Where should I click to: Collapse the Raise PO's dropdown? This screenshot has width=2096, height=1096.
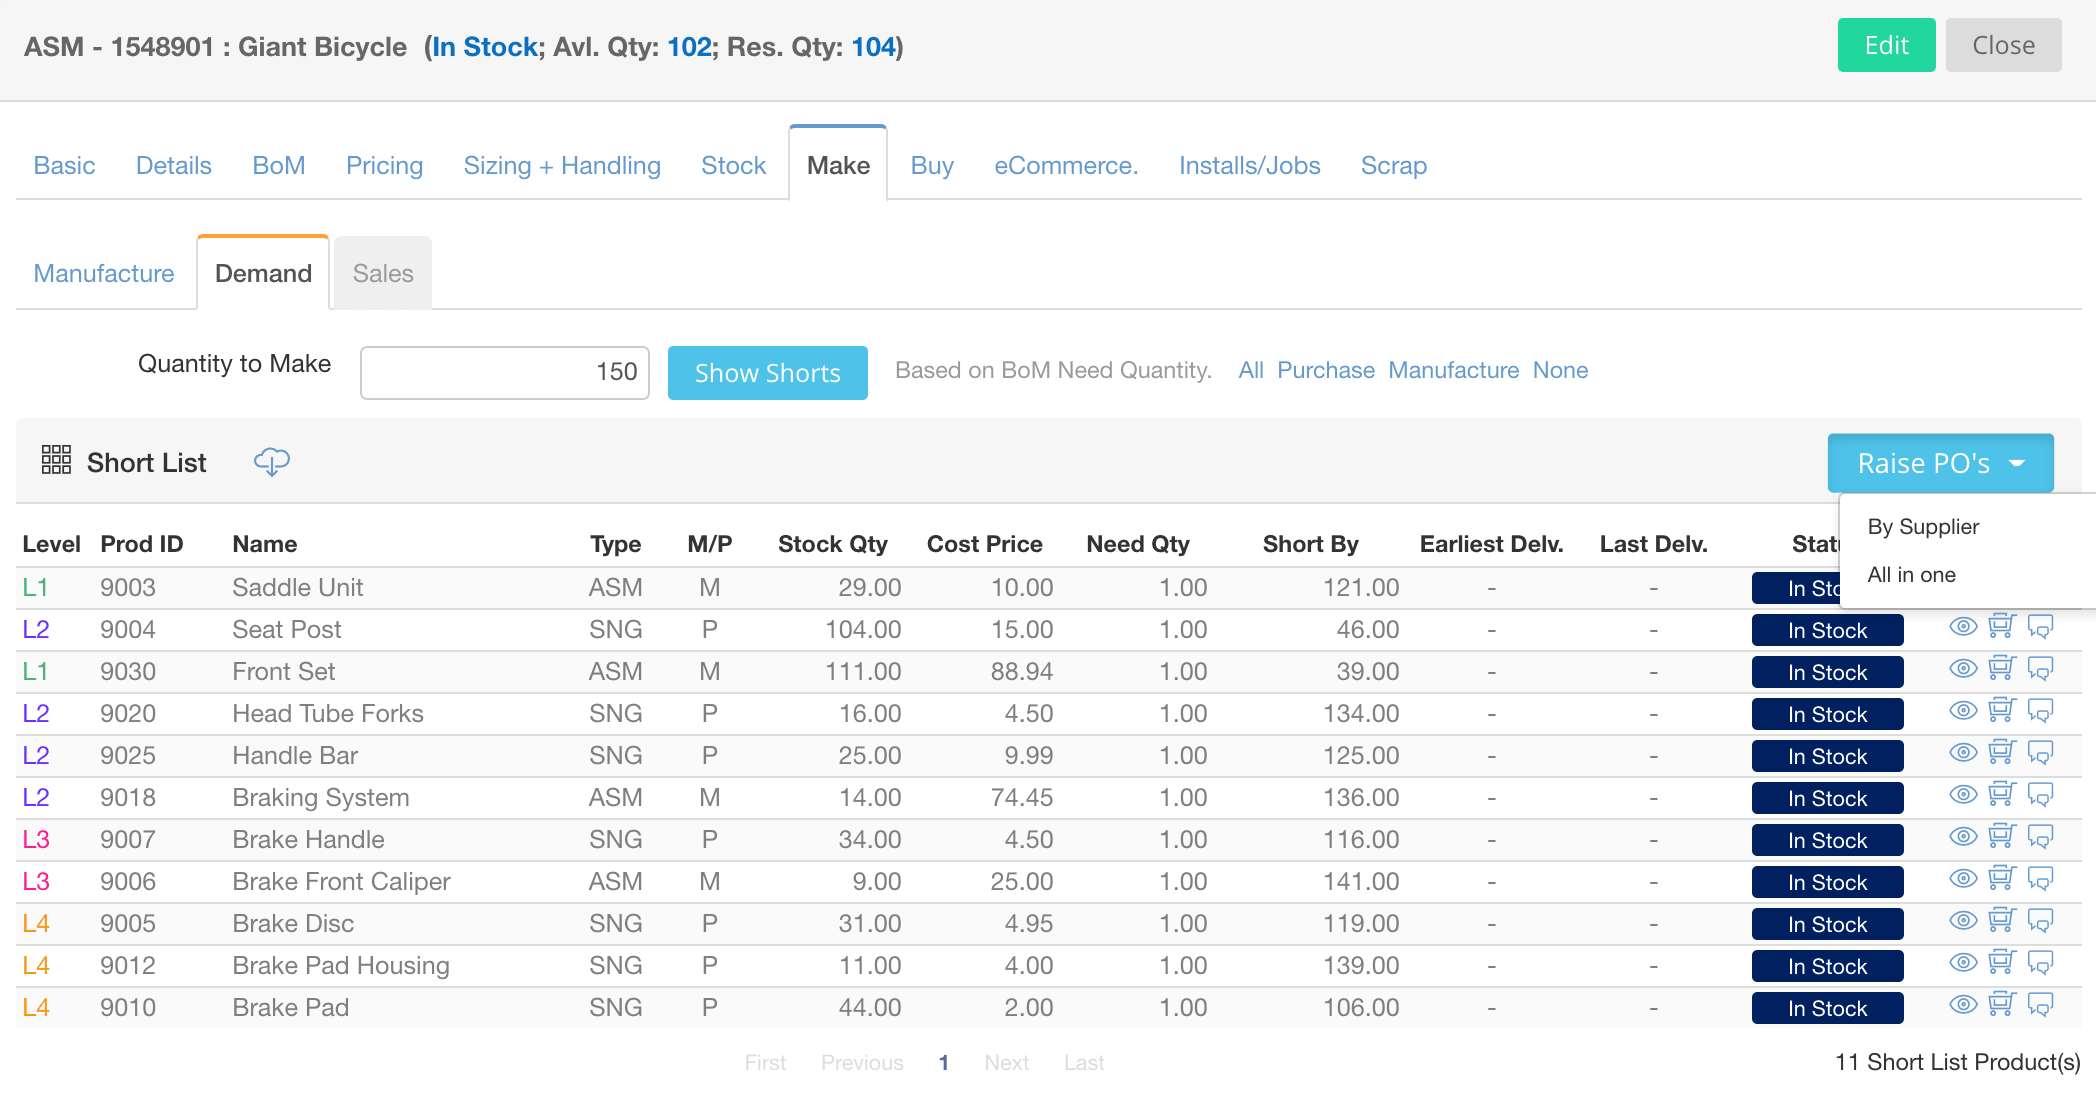point(1940,463)
